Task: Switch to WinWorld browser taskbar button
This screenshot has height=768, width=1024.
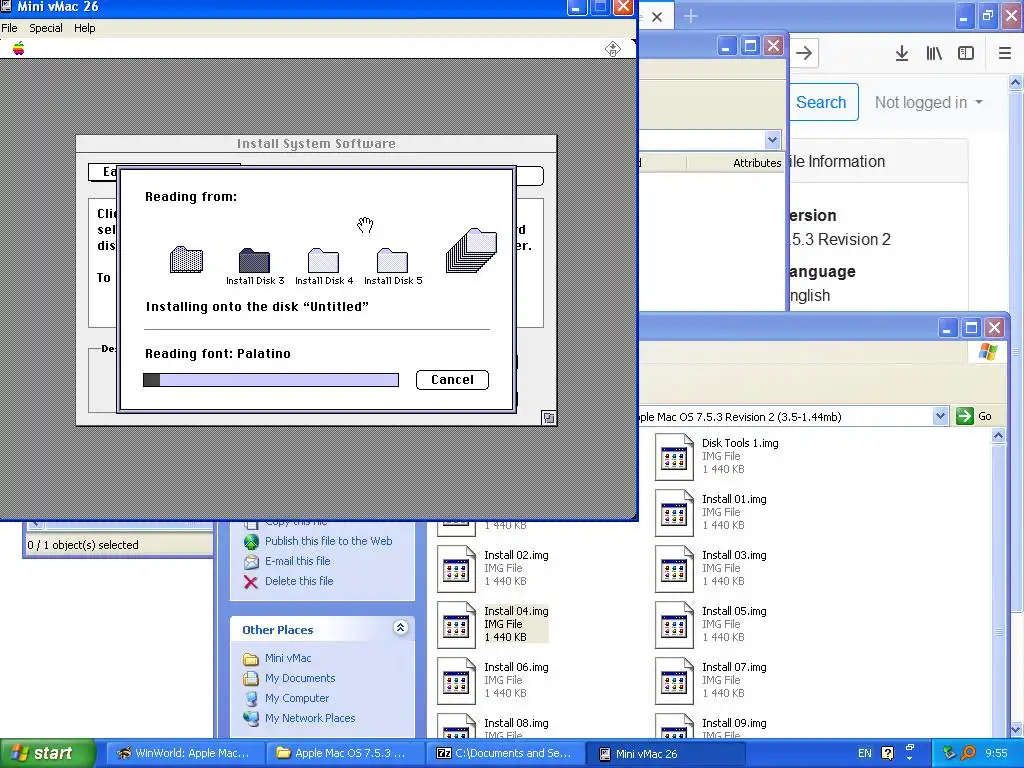Action: pos(185,753)
